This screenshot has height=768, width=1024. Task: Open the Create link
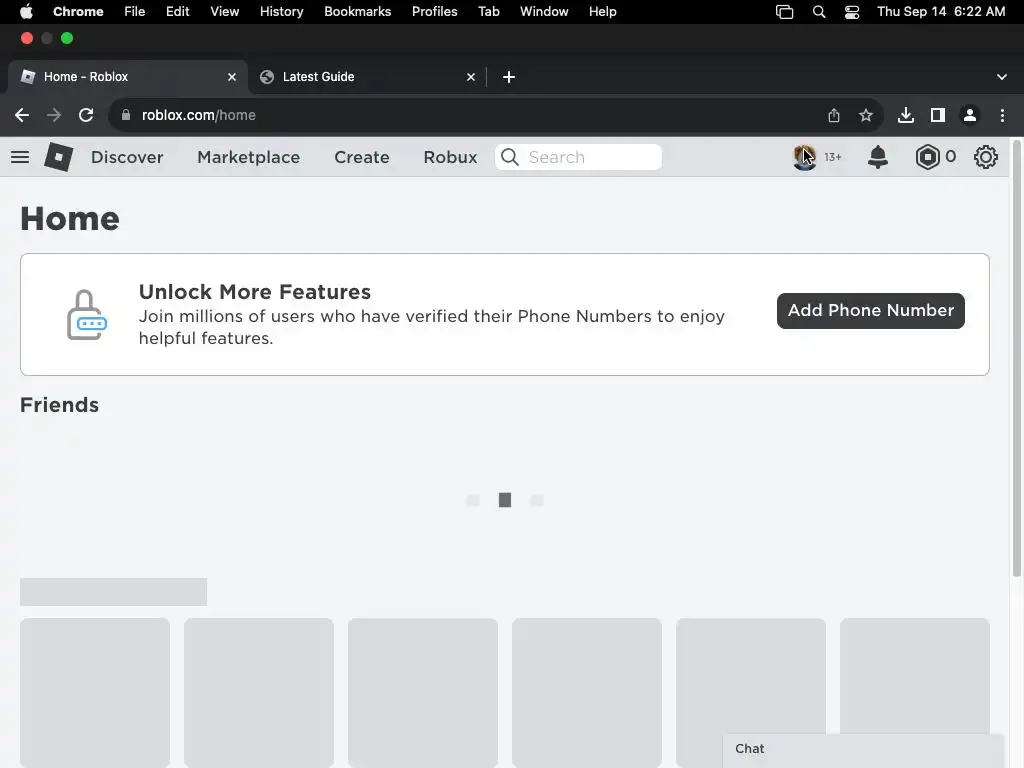[362, 157]
